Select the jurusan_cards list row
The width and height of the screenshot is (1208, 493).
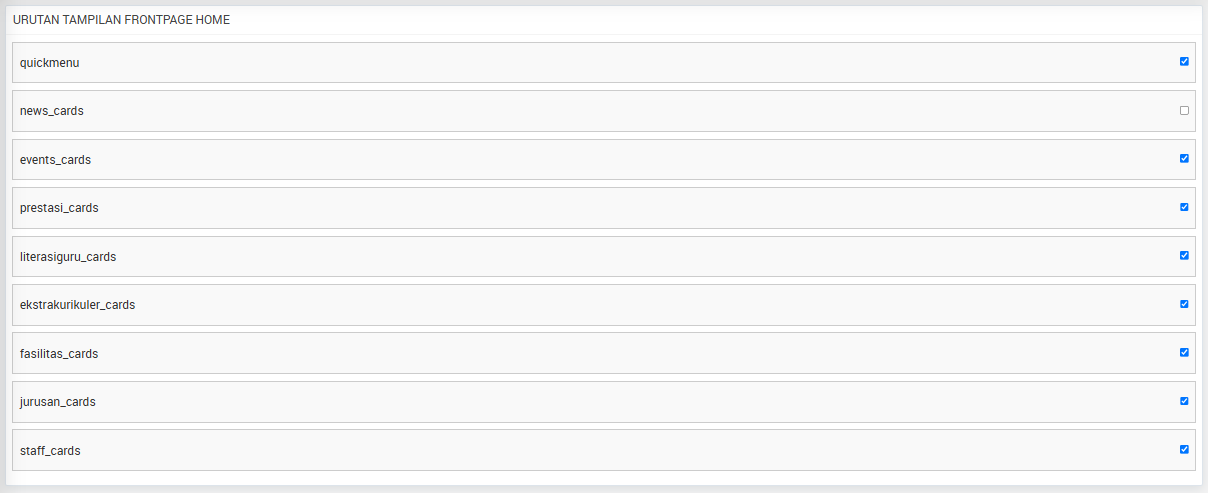click(x=604, y=402)
